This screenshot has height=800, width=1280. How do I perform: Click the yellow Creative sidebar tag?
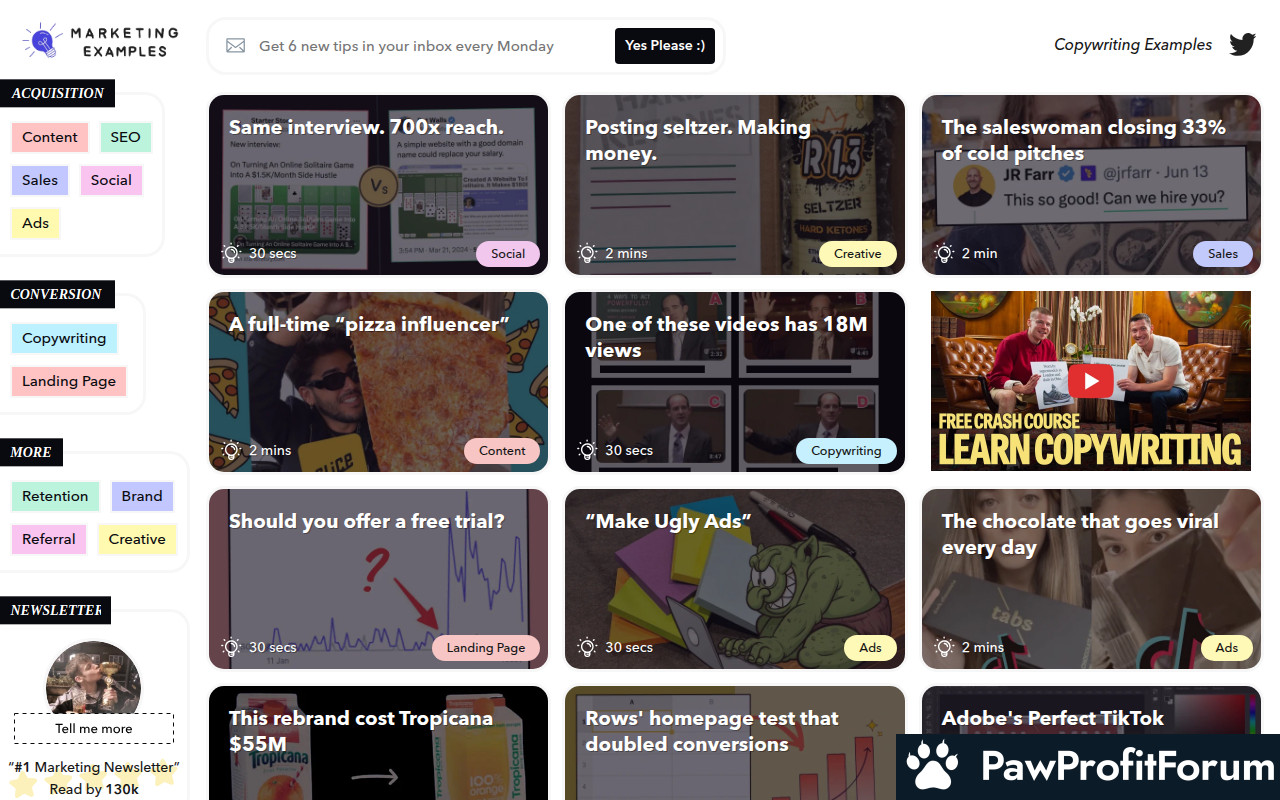pyautogui.click(x=137, y=539)
